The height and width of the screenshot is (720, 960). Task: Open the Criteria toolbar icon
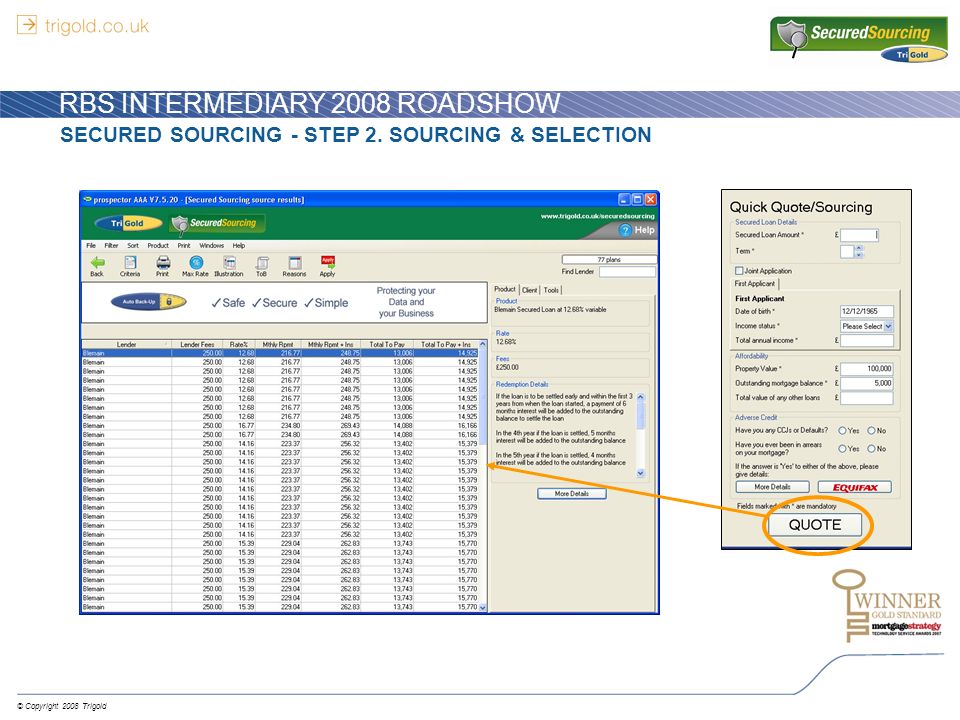click(130, 263)
